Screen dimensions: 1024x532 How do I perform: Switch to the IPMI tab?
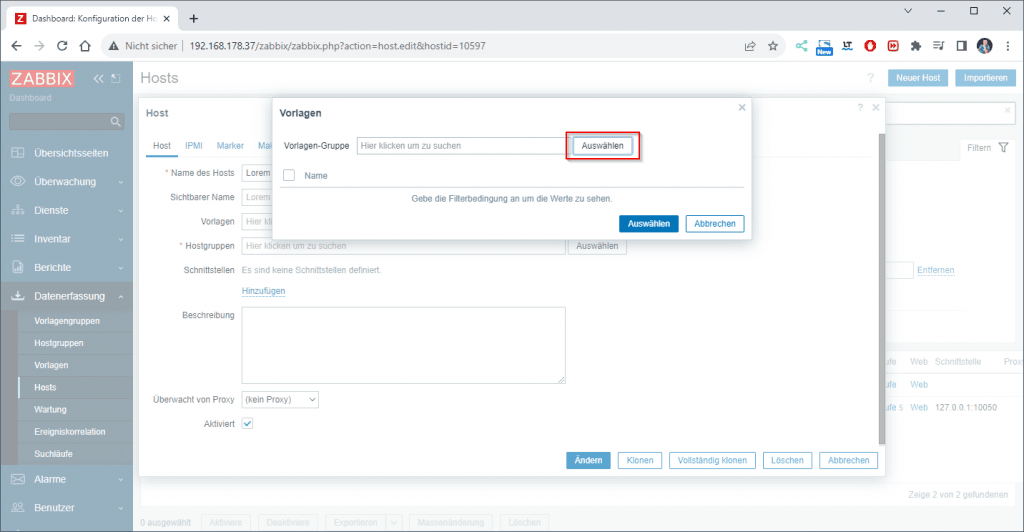[194, 145]
